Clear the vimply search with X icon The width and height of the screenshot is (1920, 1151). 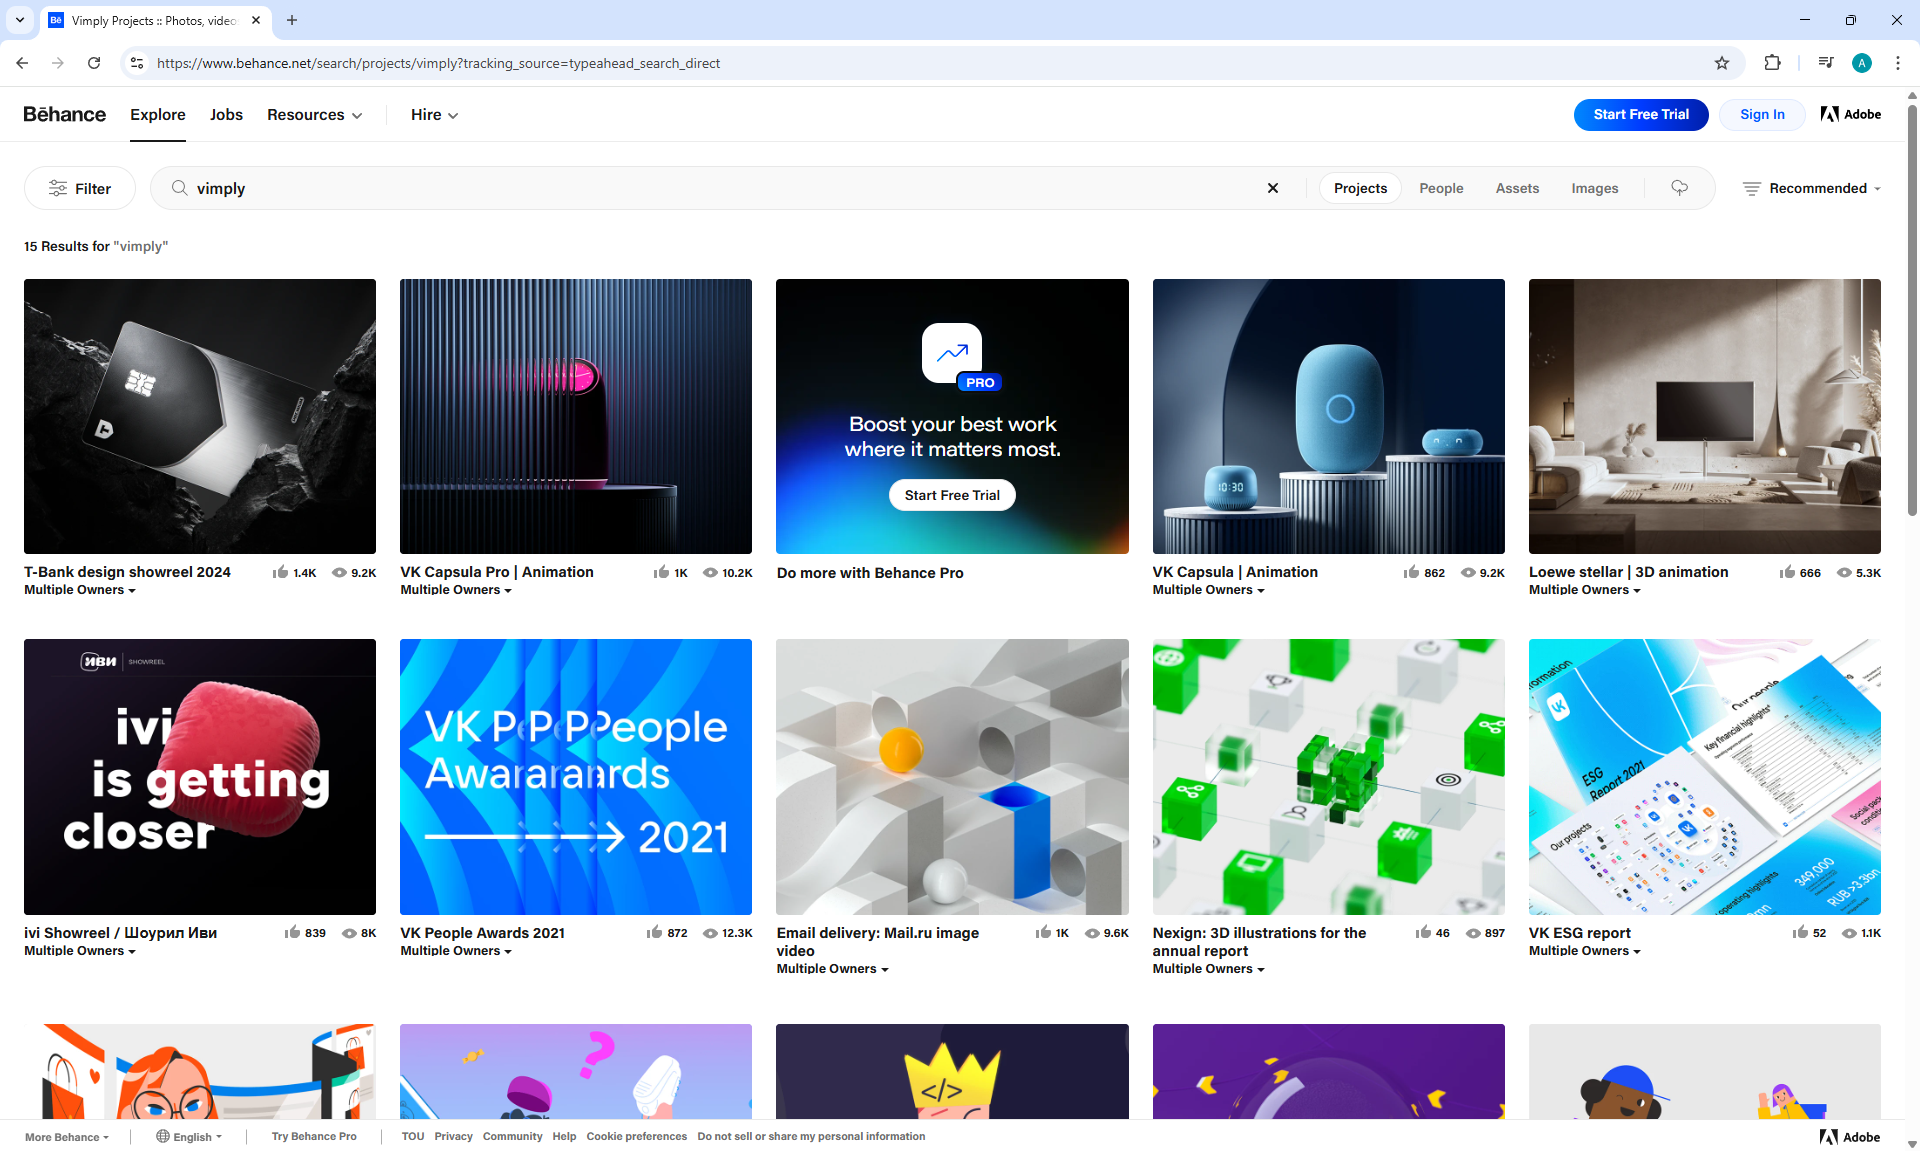1272,188
